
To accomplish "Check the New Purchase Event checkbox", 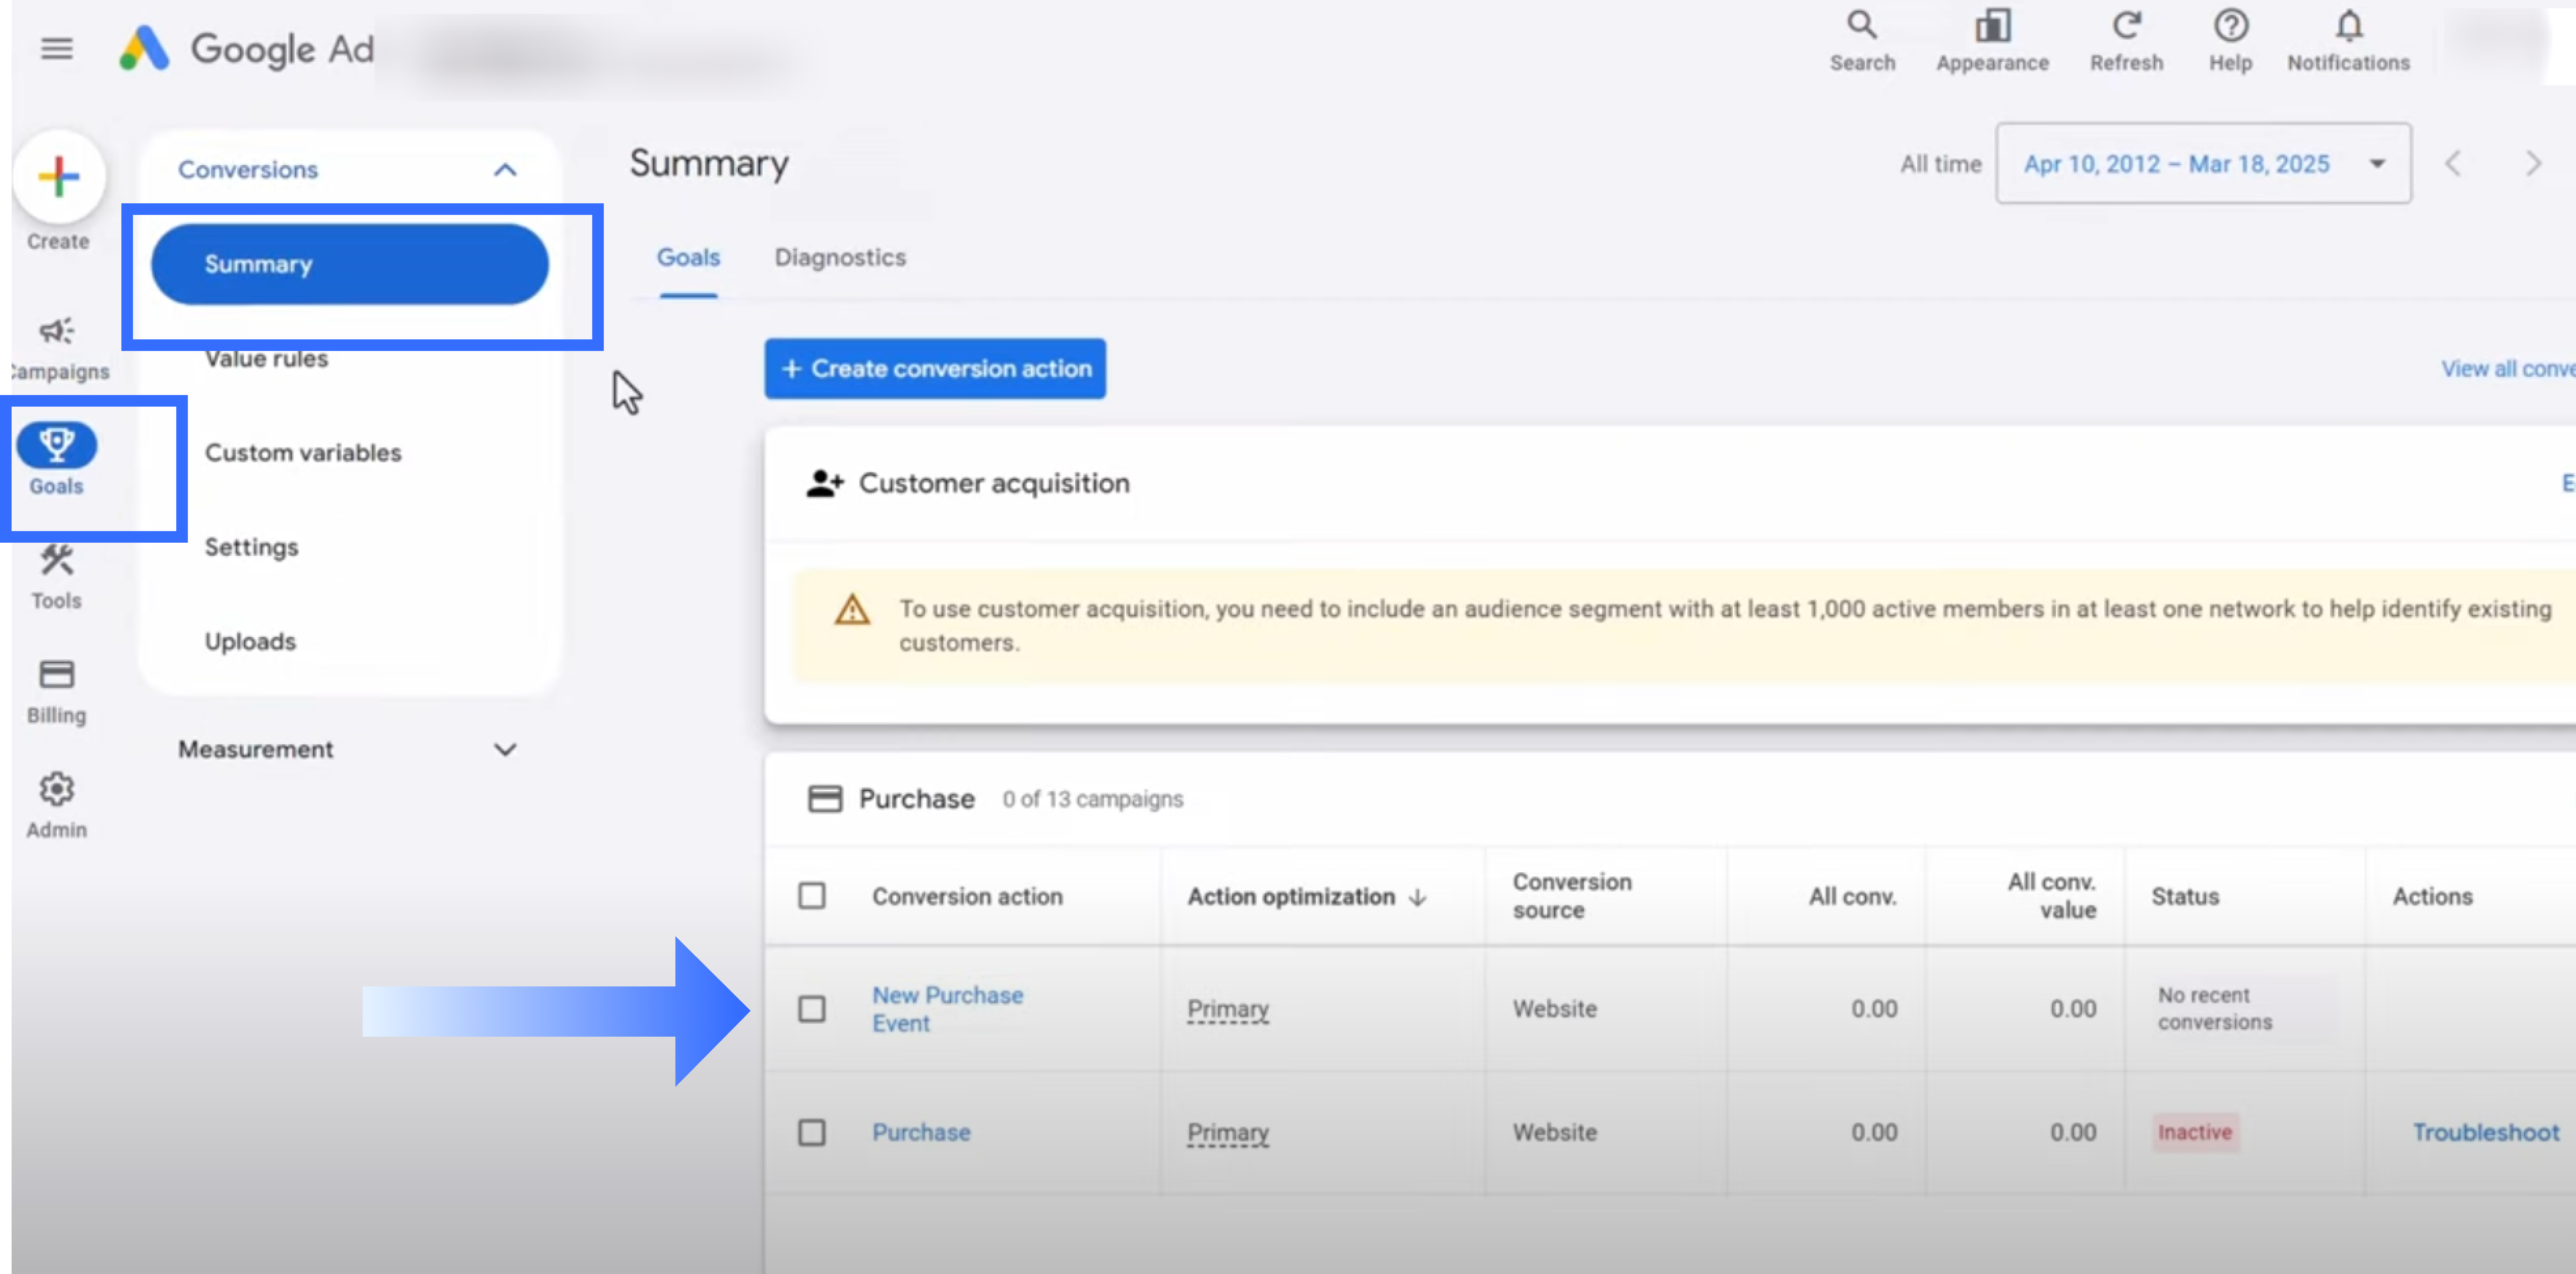I will (x=812, y=1009).
